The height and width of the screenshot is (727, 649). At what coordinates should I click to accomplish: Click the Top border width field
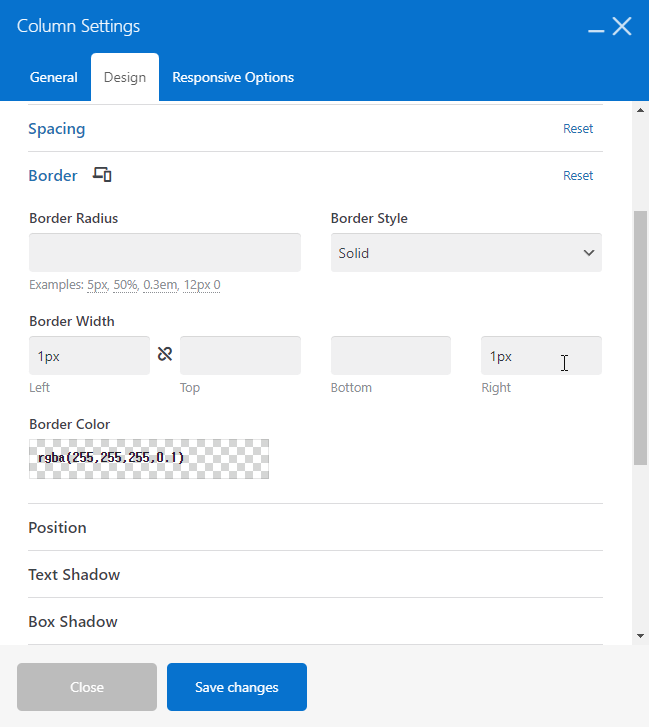(240, 356)
